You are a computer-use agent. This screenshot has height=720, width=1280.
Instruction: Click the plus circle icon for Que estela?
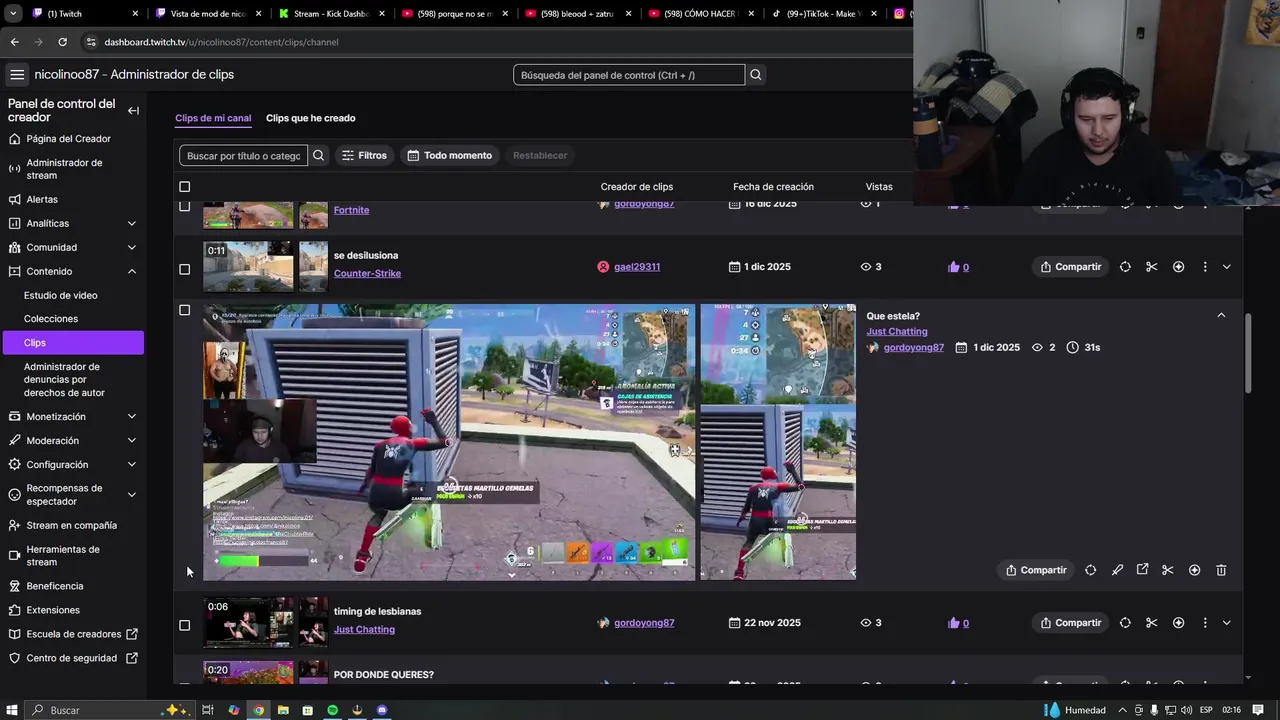[1194, 570]
